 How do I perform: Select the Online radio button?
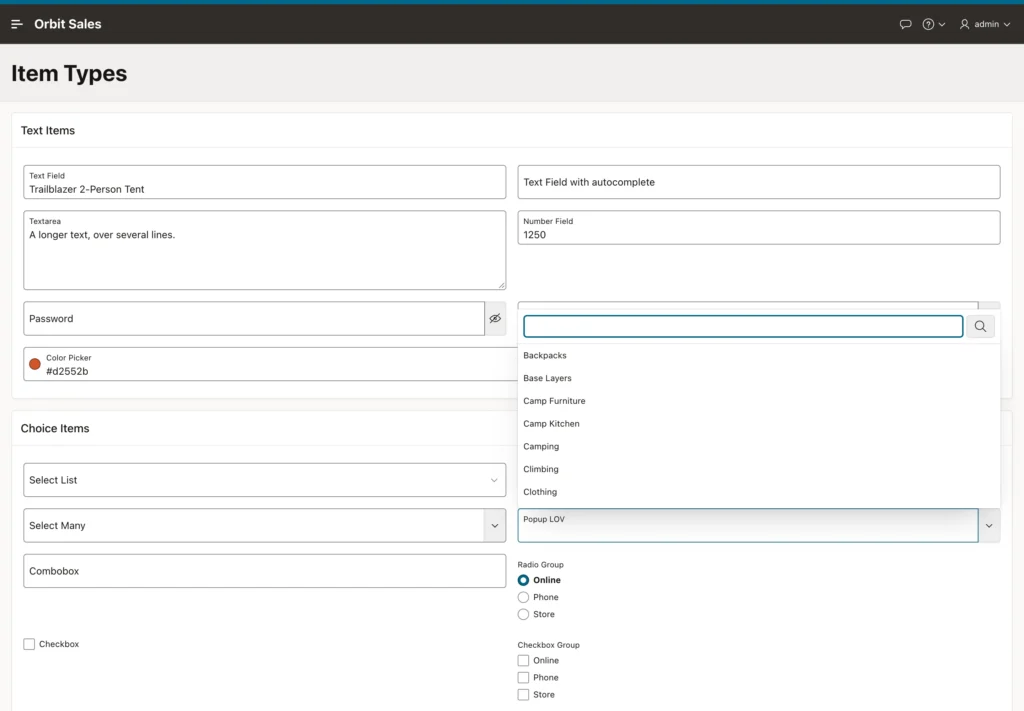523,580
